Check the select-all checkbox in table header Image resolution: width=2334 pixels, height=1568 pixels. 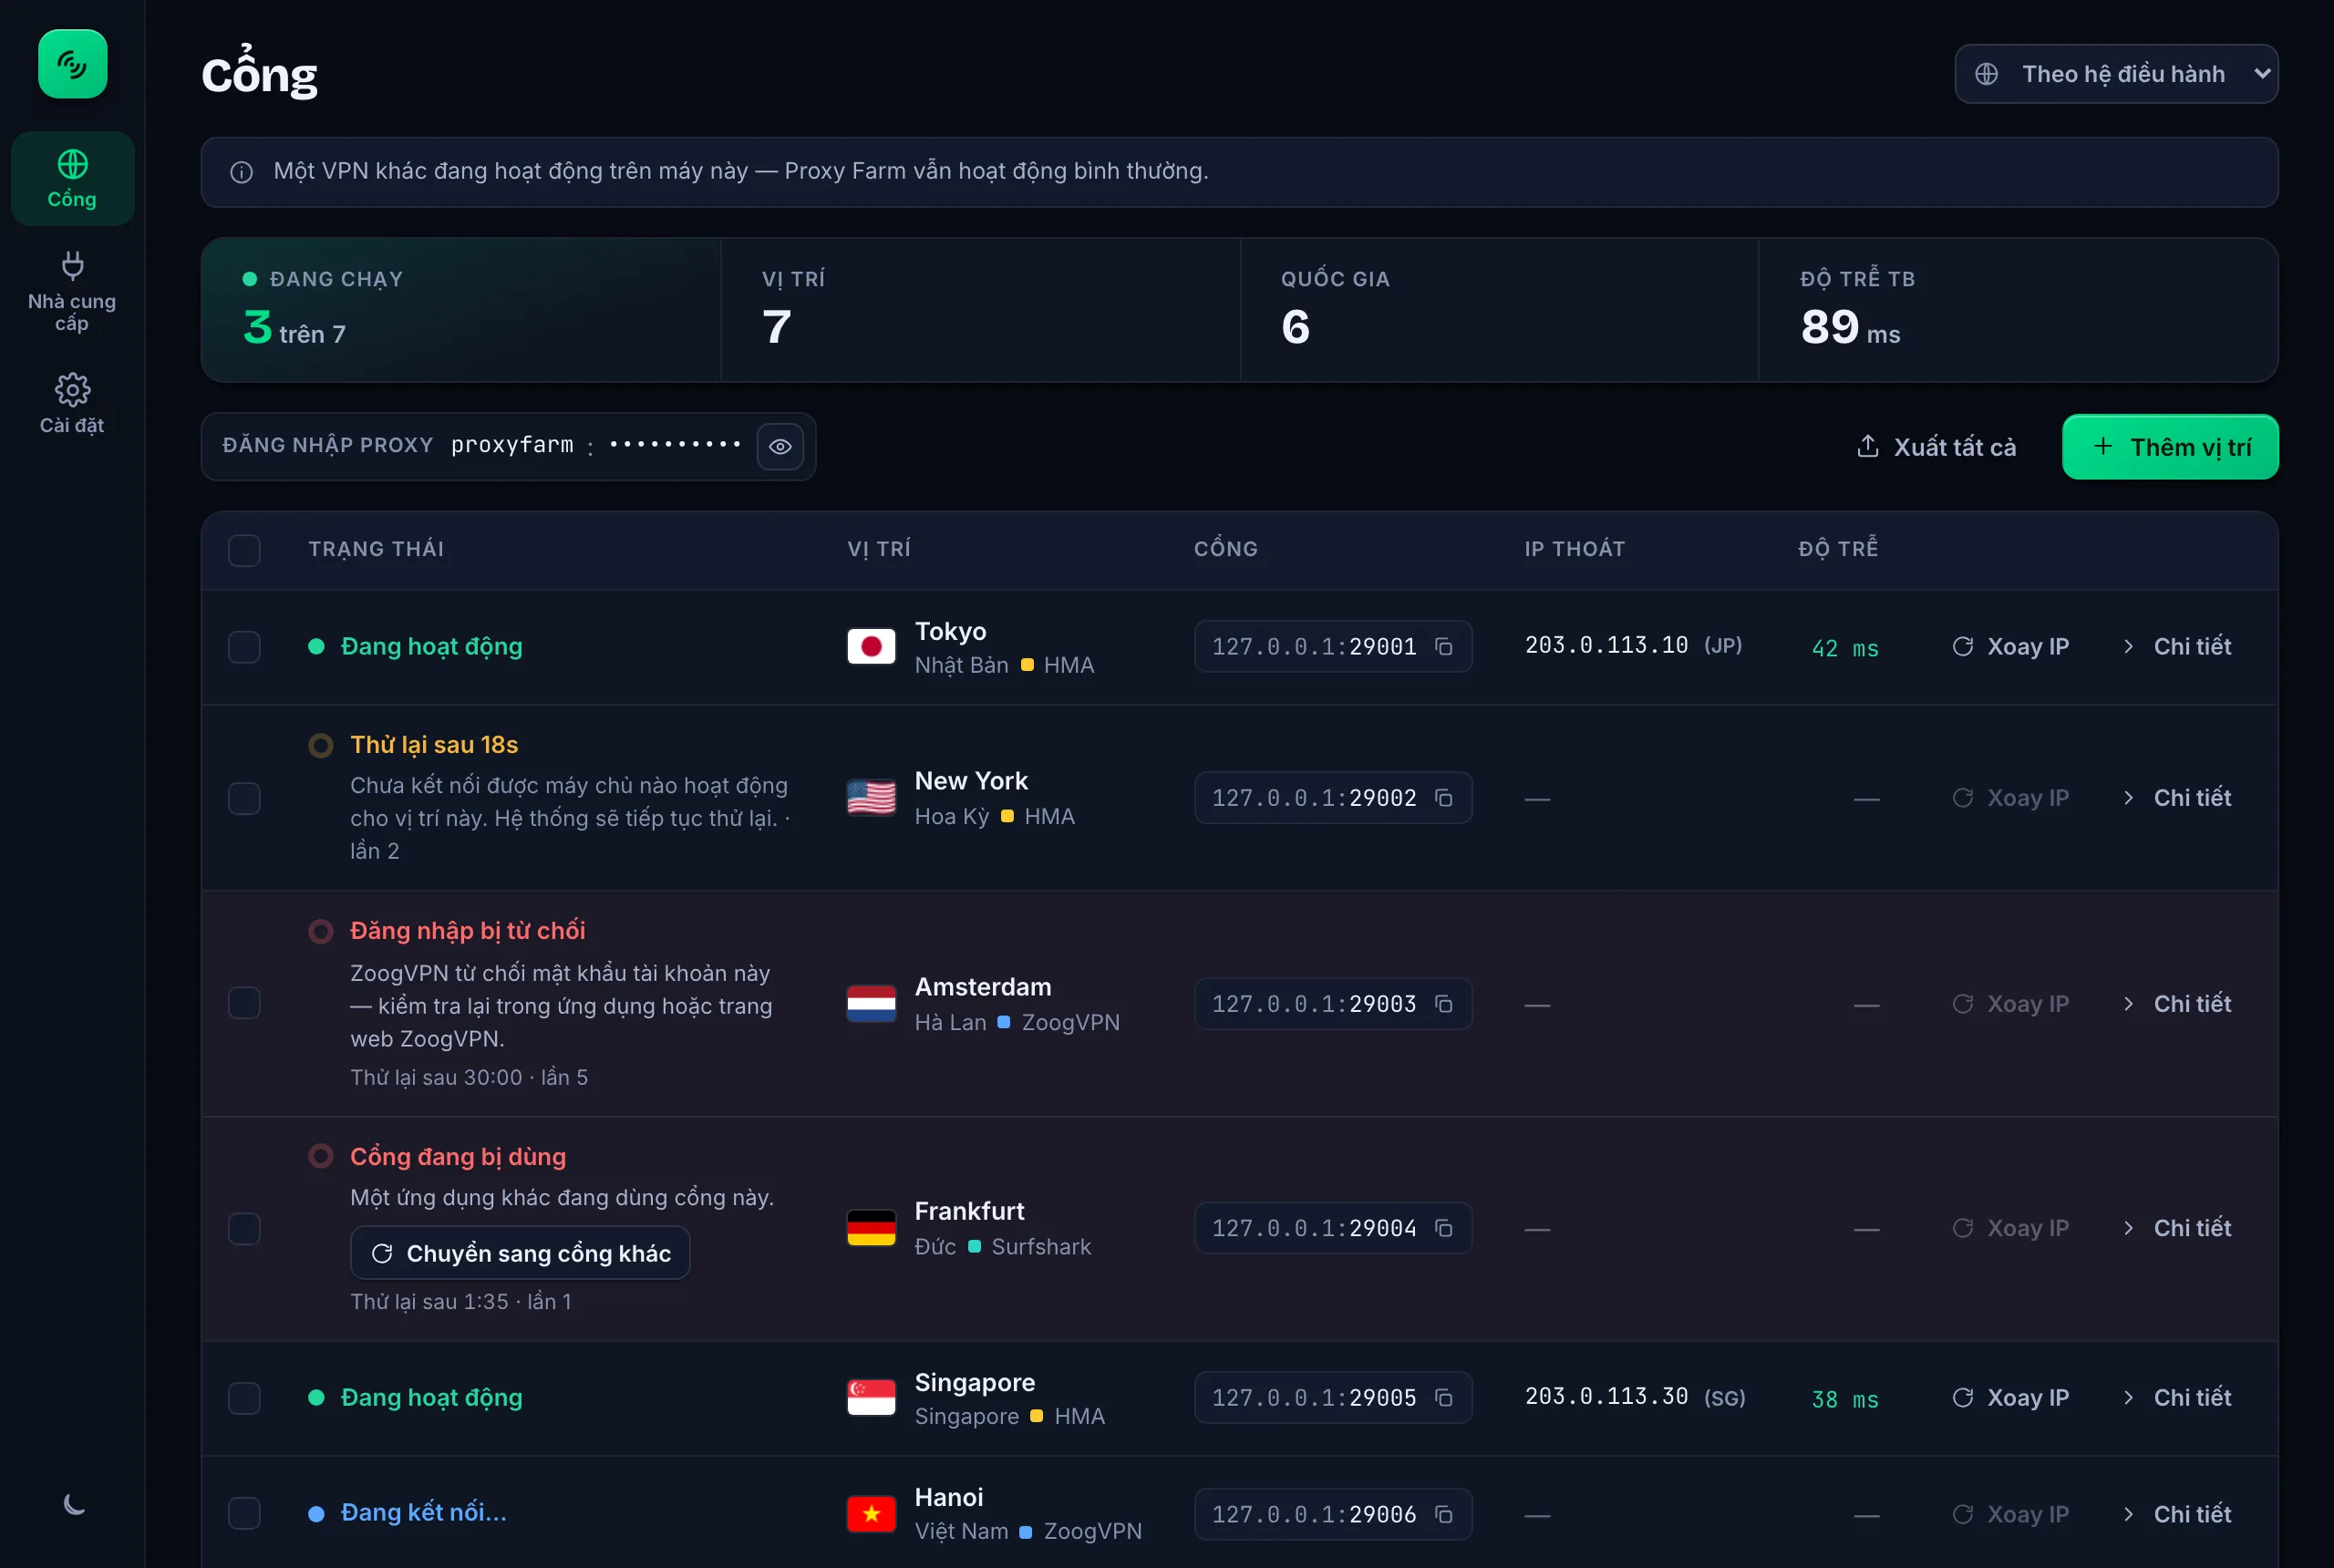coord(244,550)
